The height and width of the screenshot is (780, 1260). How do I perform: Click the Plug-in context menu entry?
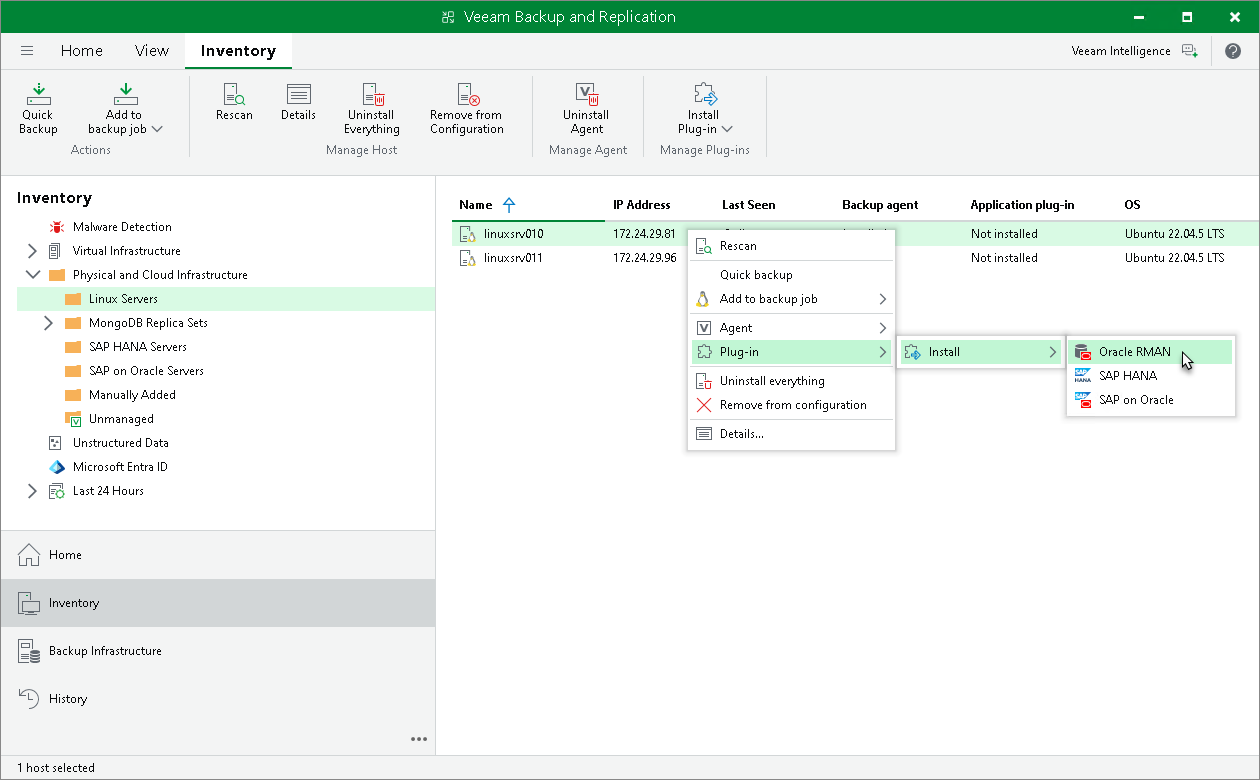point(791,352)
